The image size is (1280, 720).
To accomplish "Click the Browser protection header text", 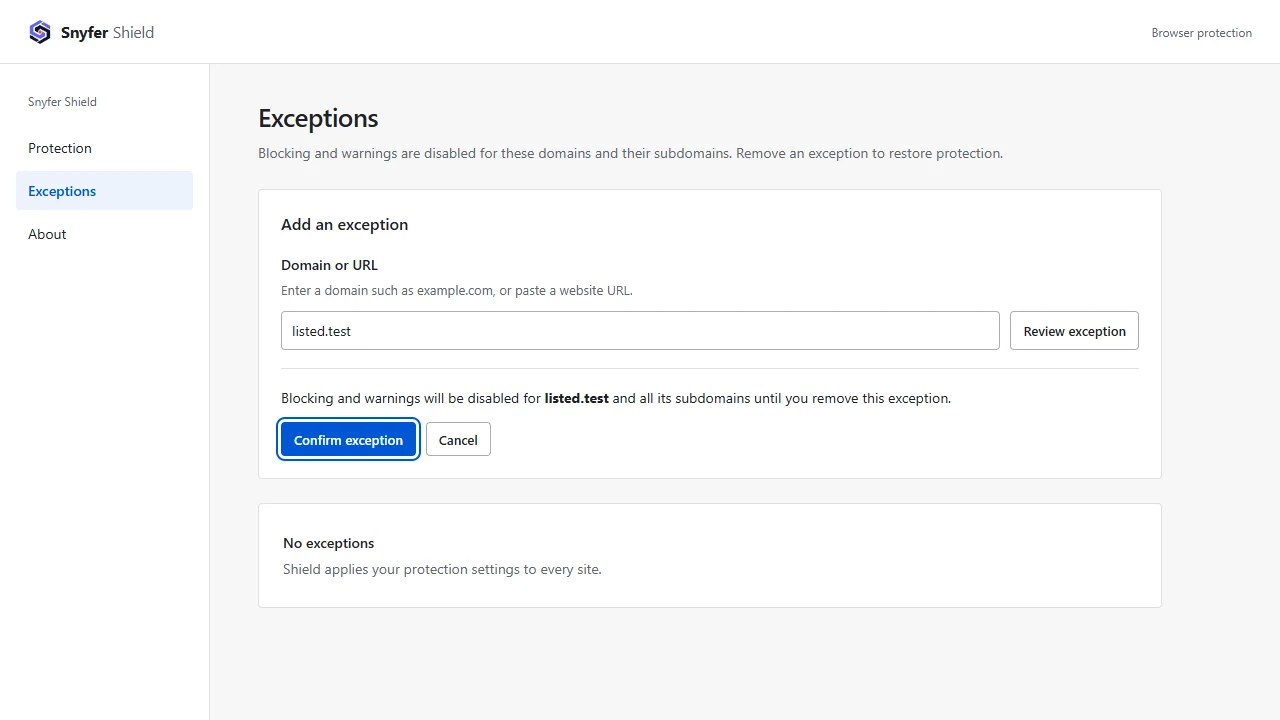I will click(1201, 33).
